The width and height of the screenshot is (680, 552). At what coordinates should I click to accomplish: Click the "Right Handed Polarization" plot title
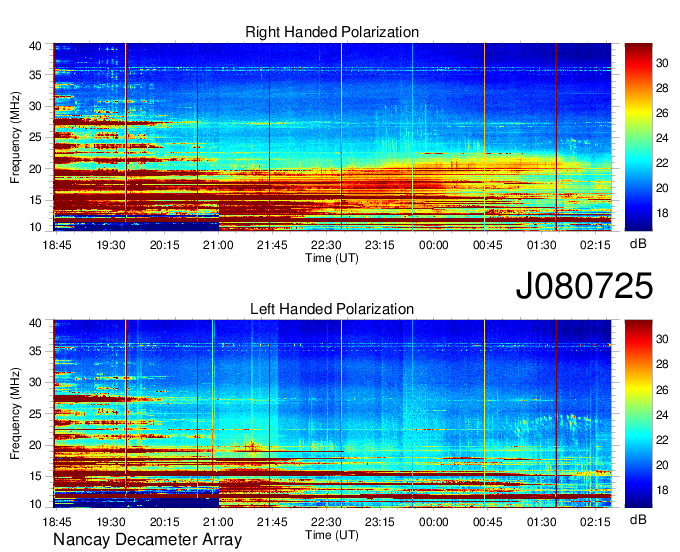pos(332,32)
